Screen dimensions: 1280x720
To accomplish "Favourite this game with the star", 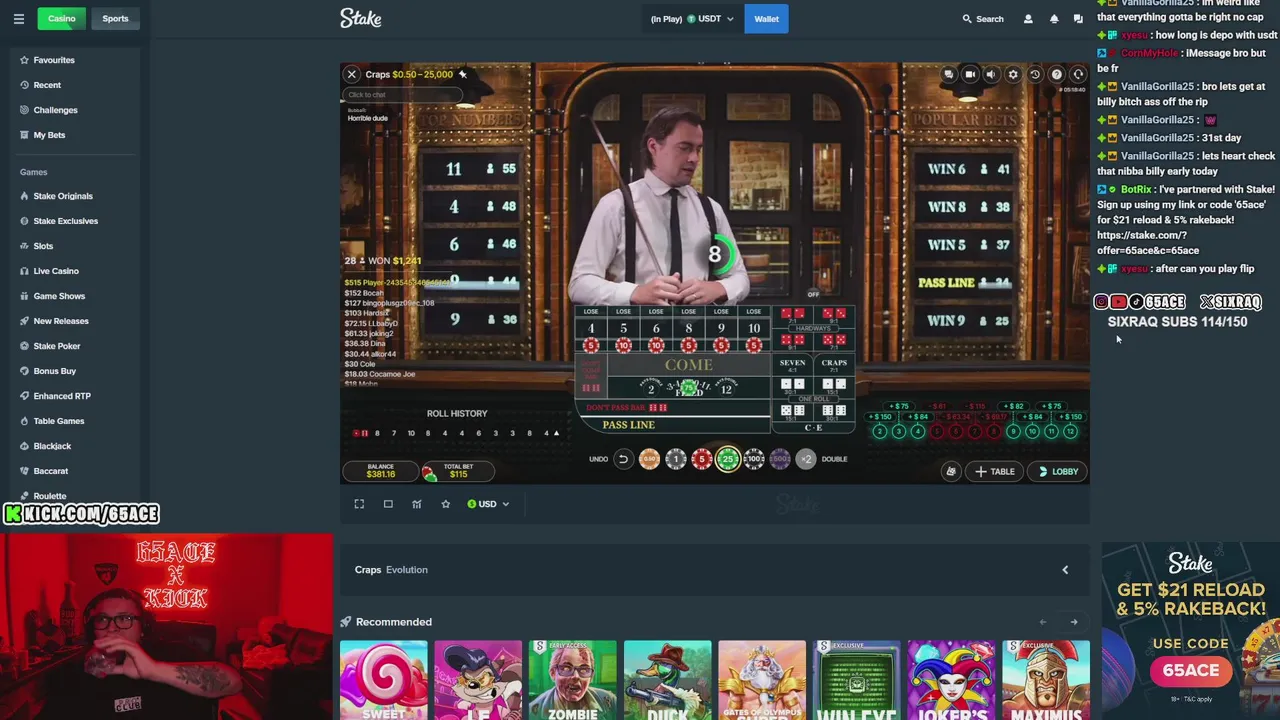I will pyautogui.click(x=446, y=504).
